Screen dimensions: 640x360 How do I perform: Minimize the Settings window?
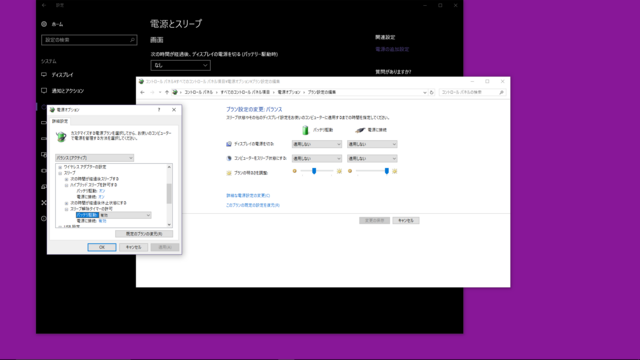pos(425,5)
